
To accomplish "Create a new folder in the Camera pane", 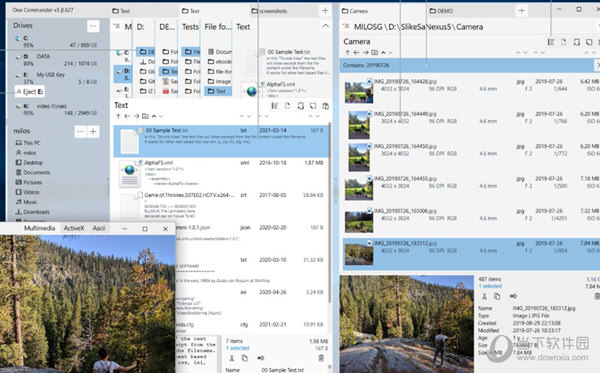I will point(375,52).
